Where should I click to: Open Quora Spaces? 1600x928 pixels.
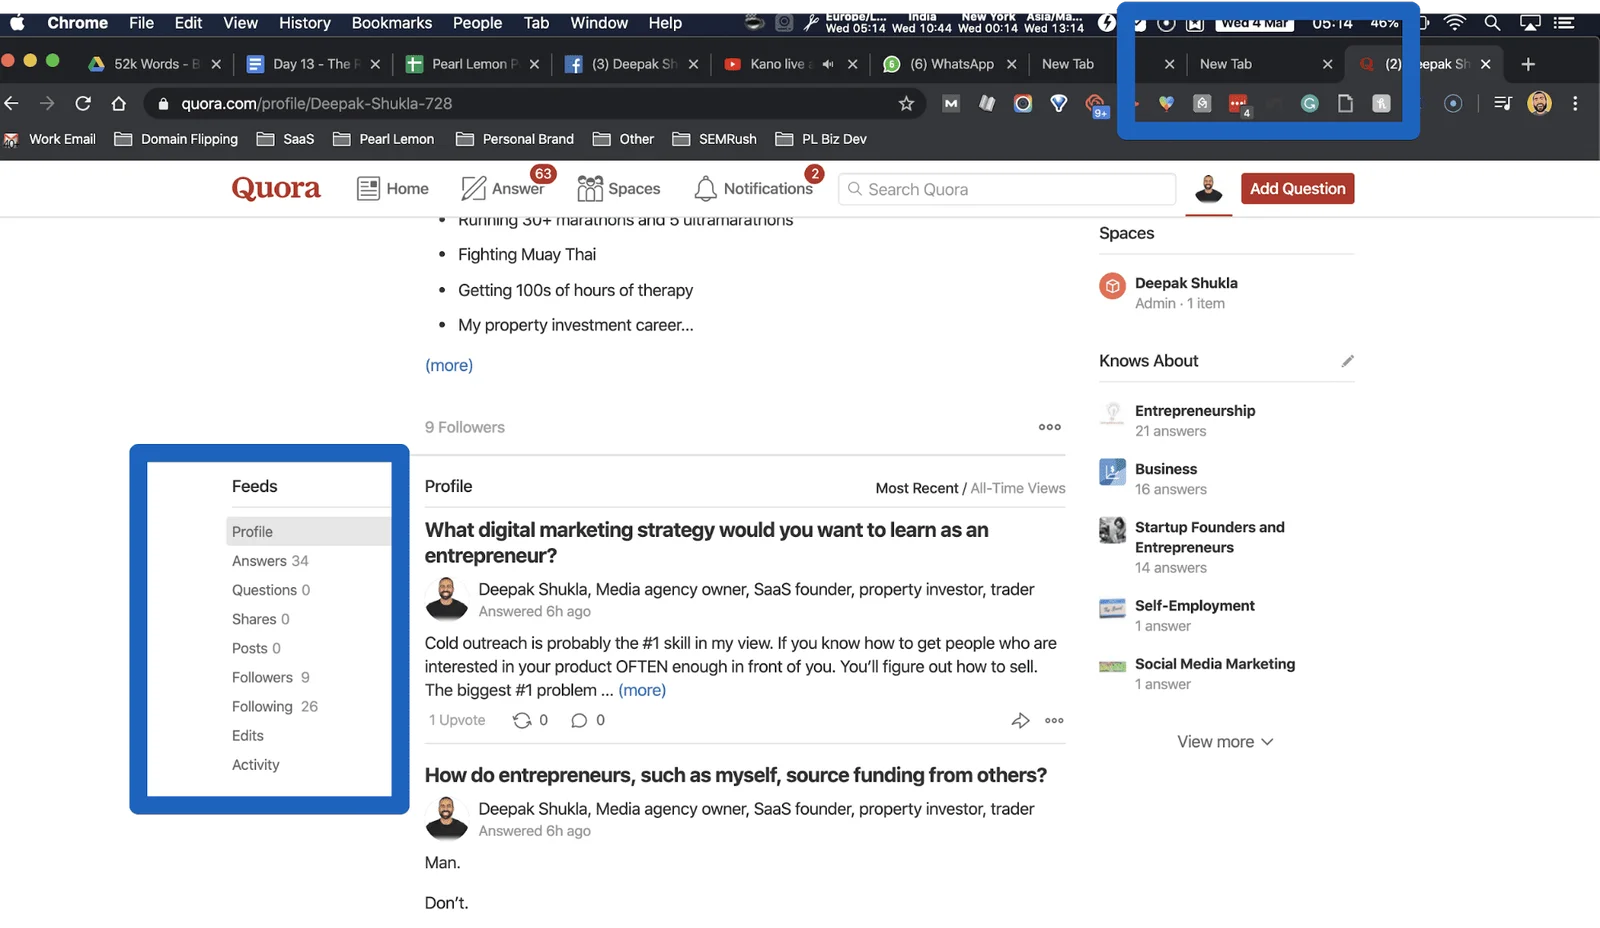point(619,188)
